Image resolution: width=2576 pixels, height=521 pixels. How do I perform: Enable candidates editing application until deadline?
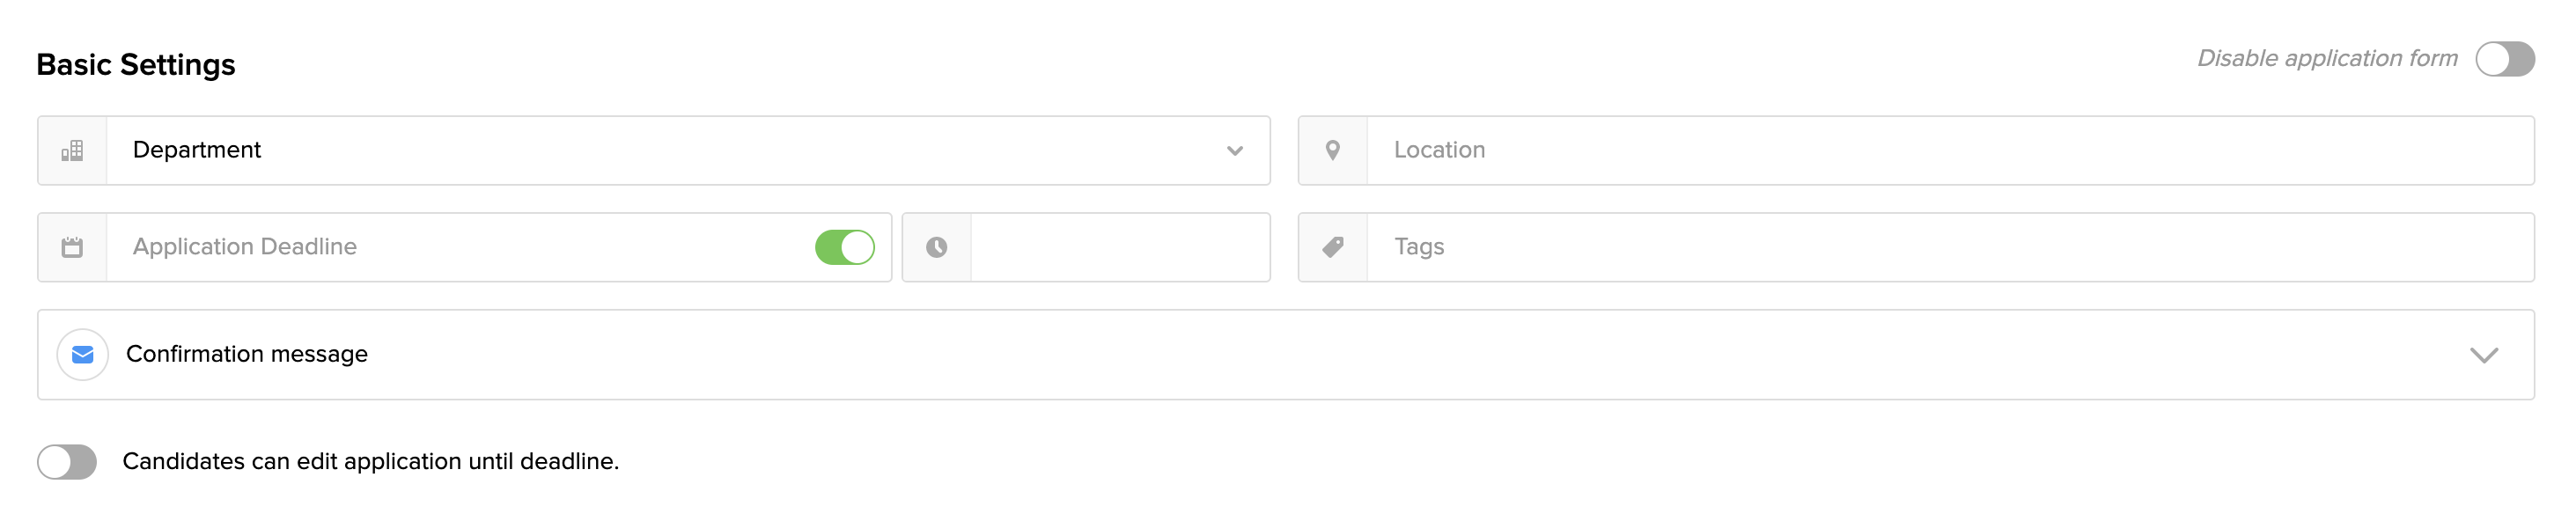point(67,462)
